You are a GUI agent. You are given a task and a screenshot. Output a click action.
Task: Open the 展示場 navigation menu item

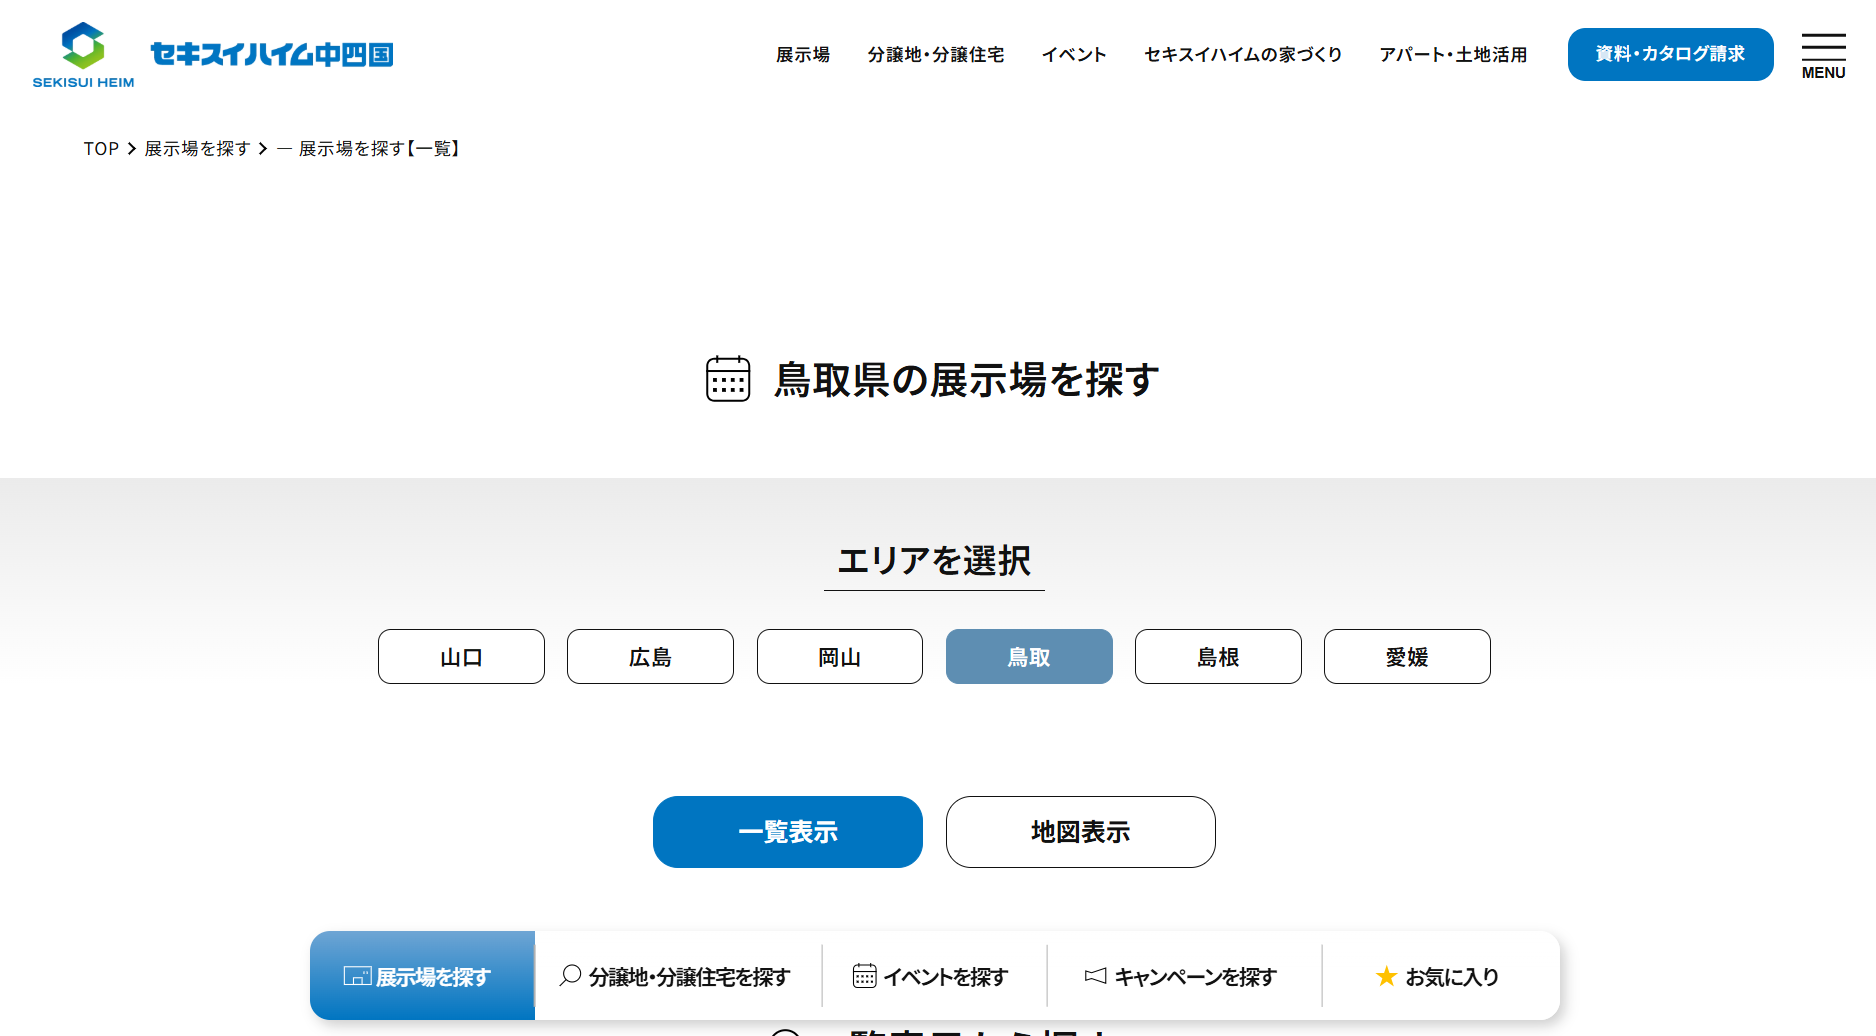pos(803,55)
